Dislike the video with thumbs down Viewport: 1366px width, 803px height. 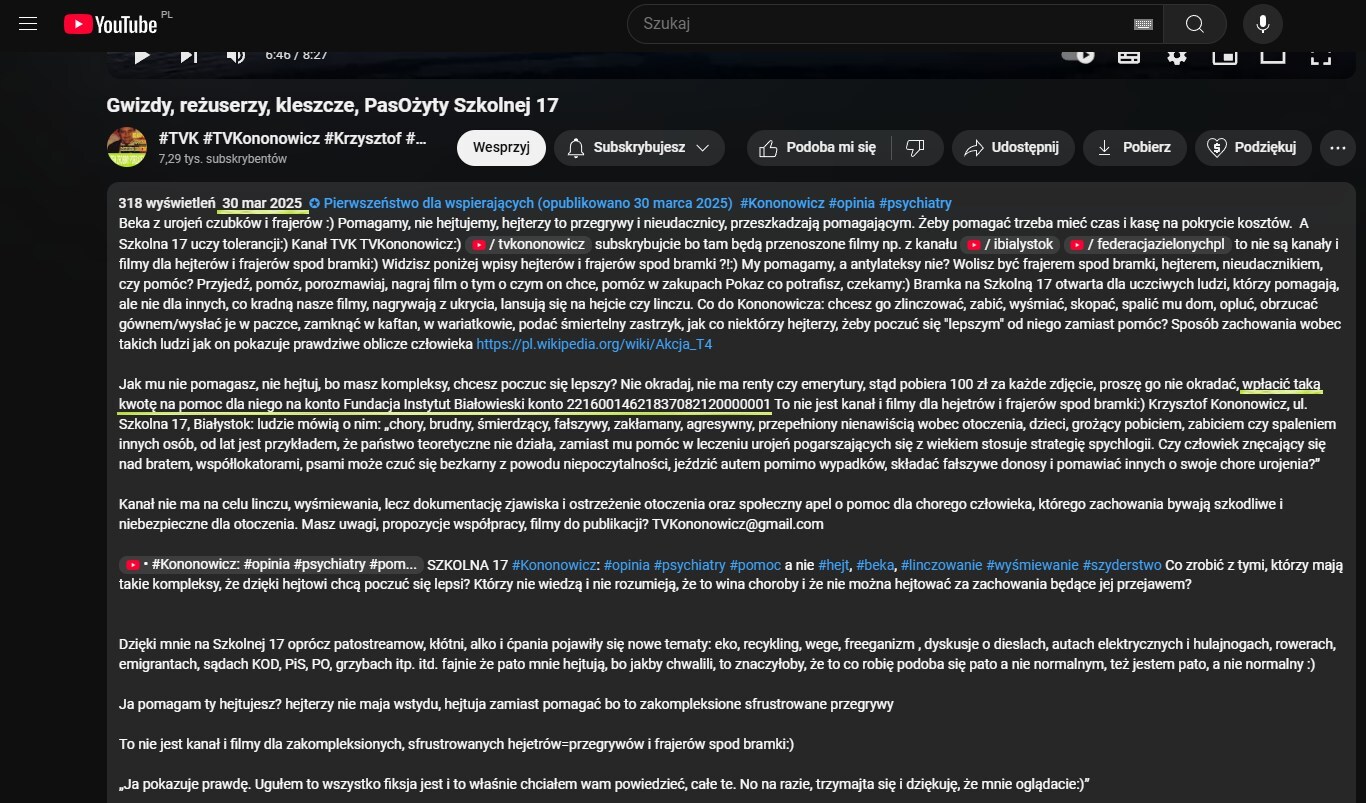point(915,148)
